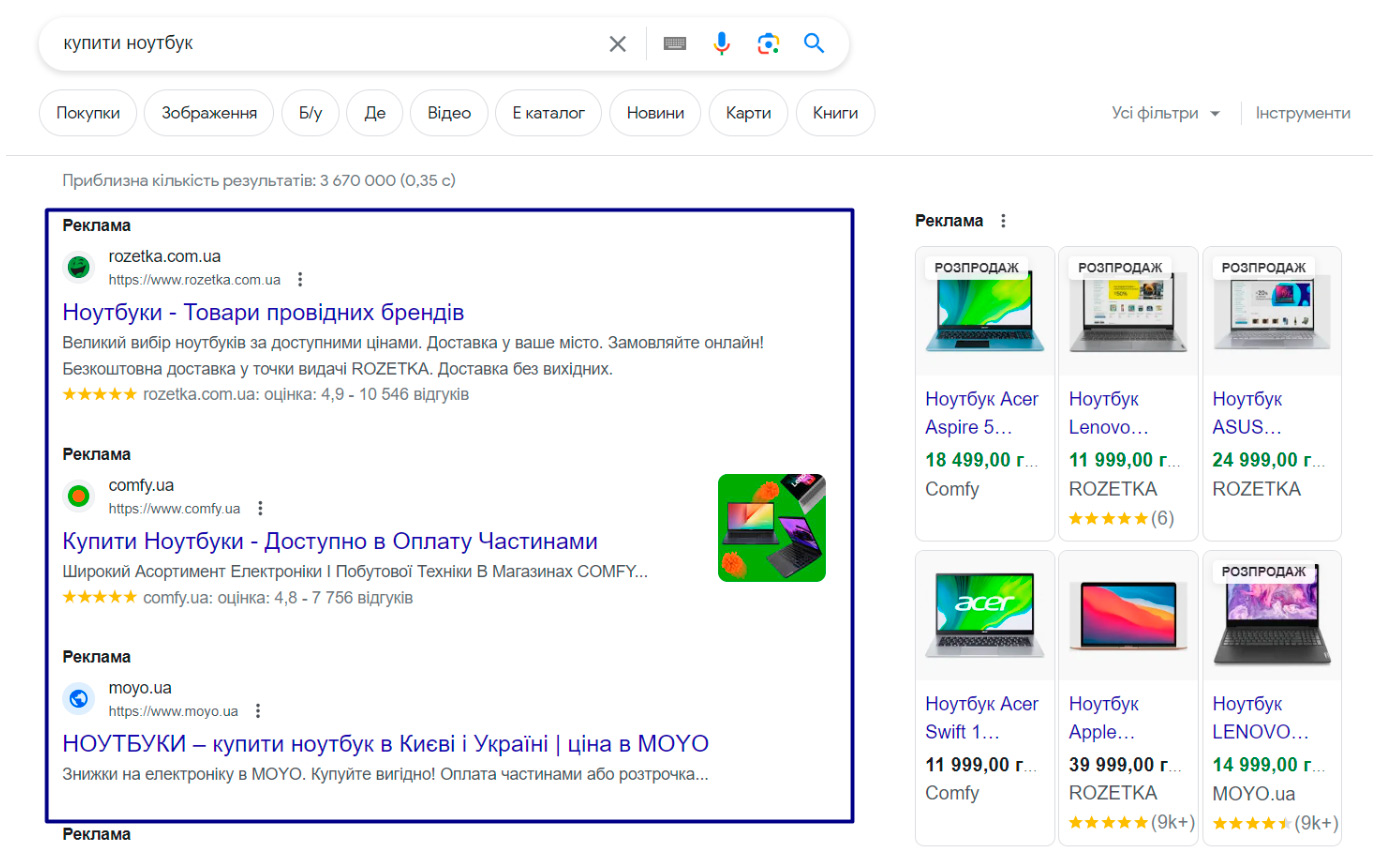The width and height of the screenshot is (1377, 854).
Task: Click Приблизна кількість результатів text
Action: point(259,181)
